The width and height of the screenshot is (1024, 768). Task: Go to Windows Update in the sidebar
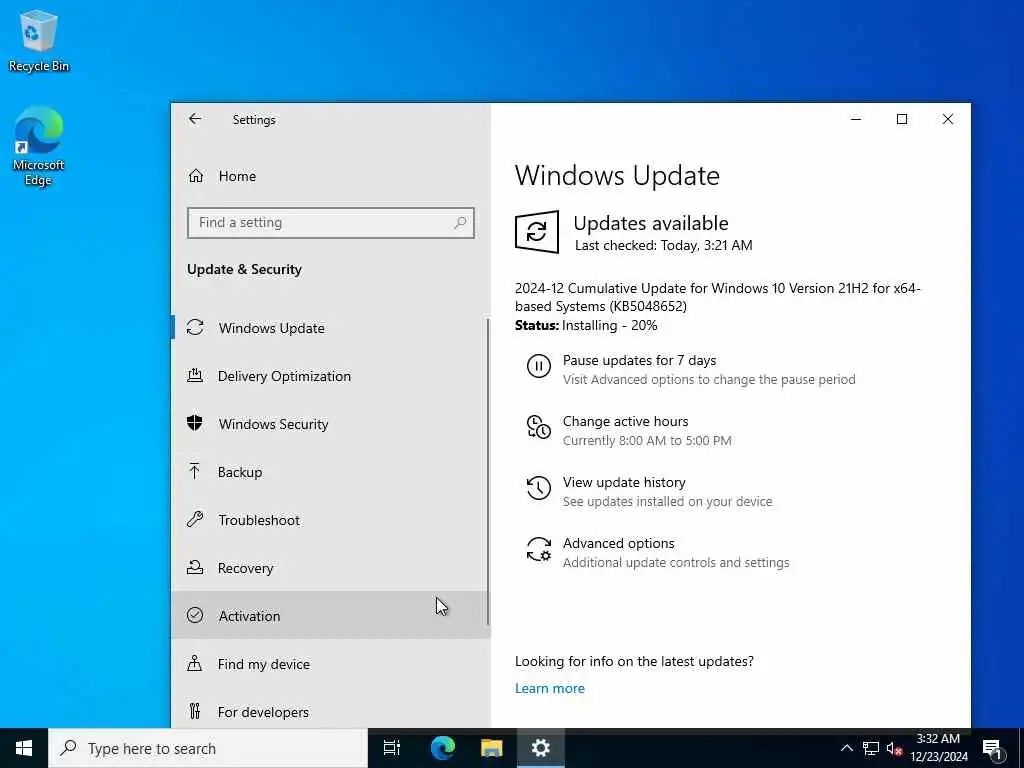tap(330, 328)
